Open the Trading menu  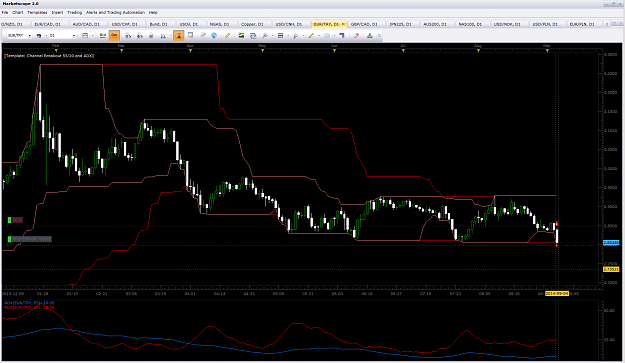(x=75, y=12)
